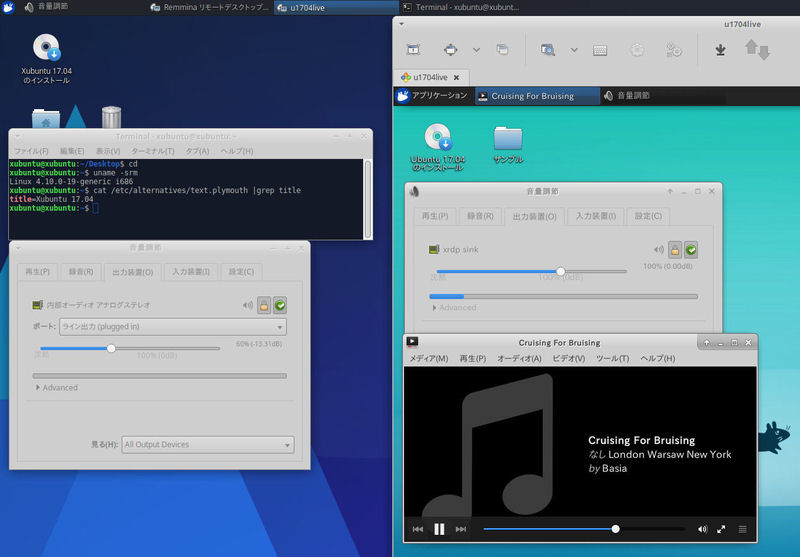Click the gray up/down arrows icon in Remmina
800x557 pixels.
[757, 50]
